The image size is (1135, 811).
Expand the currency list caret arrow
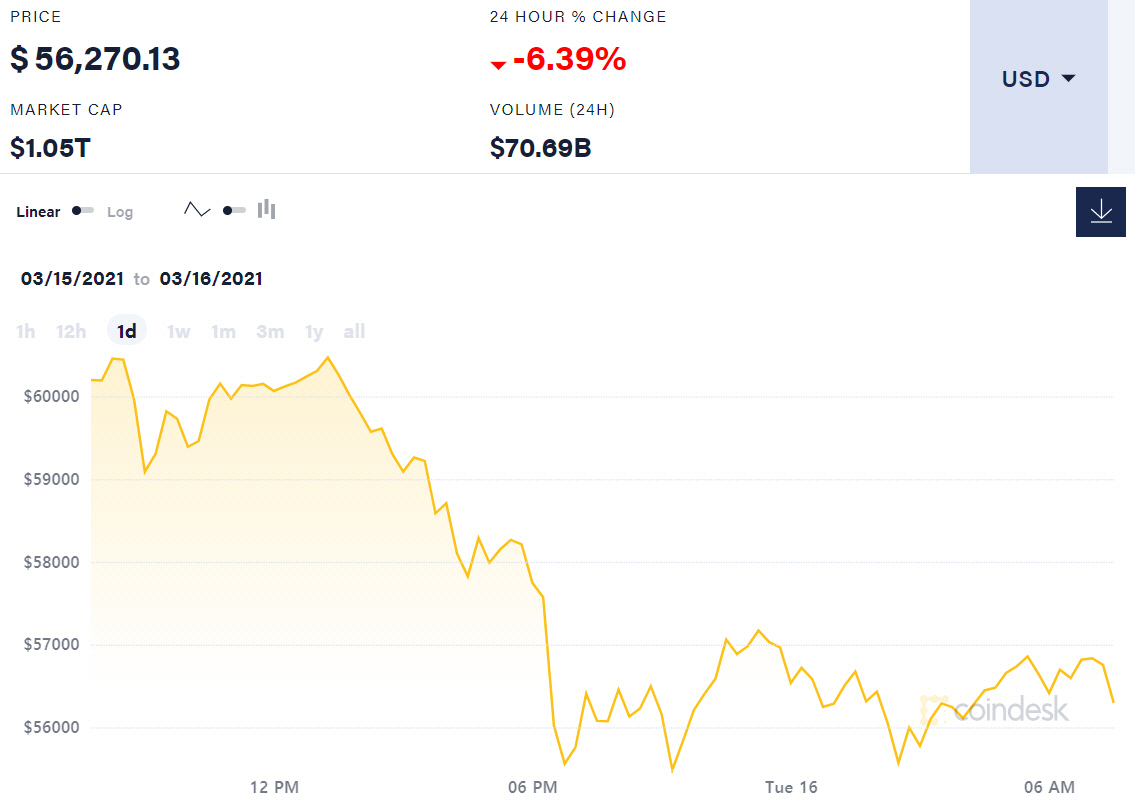click(x=1068, y=79)
